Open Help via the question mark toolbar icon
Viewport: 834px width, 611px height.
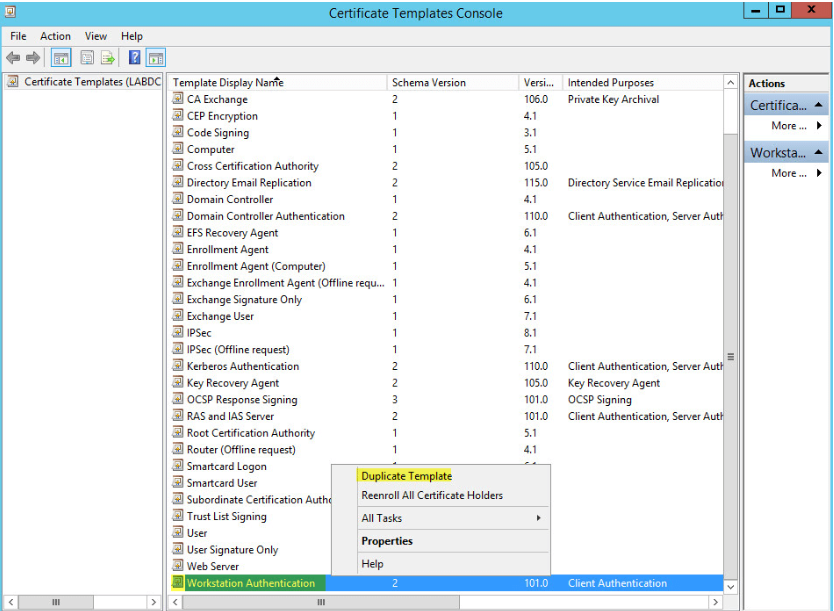132,57
